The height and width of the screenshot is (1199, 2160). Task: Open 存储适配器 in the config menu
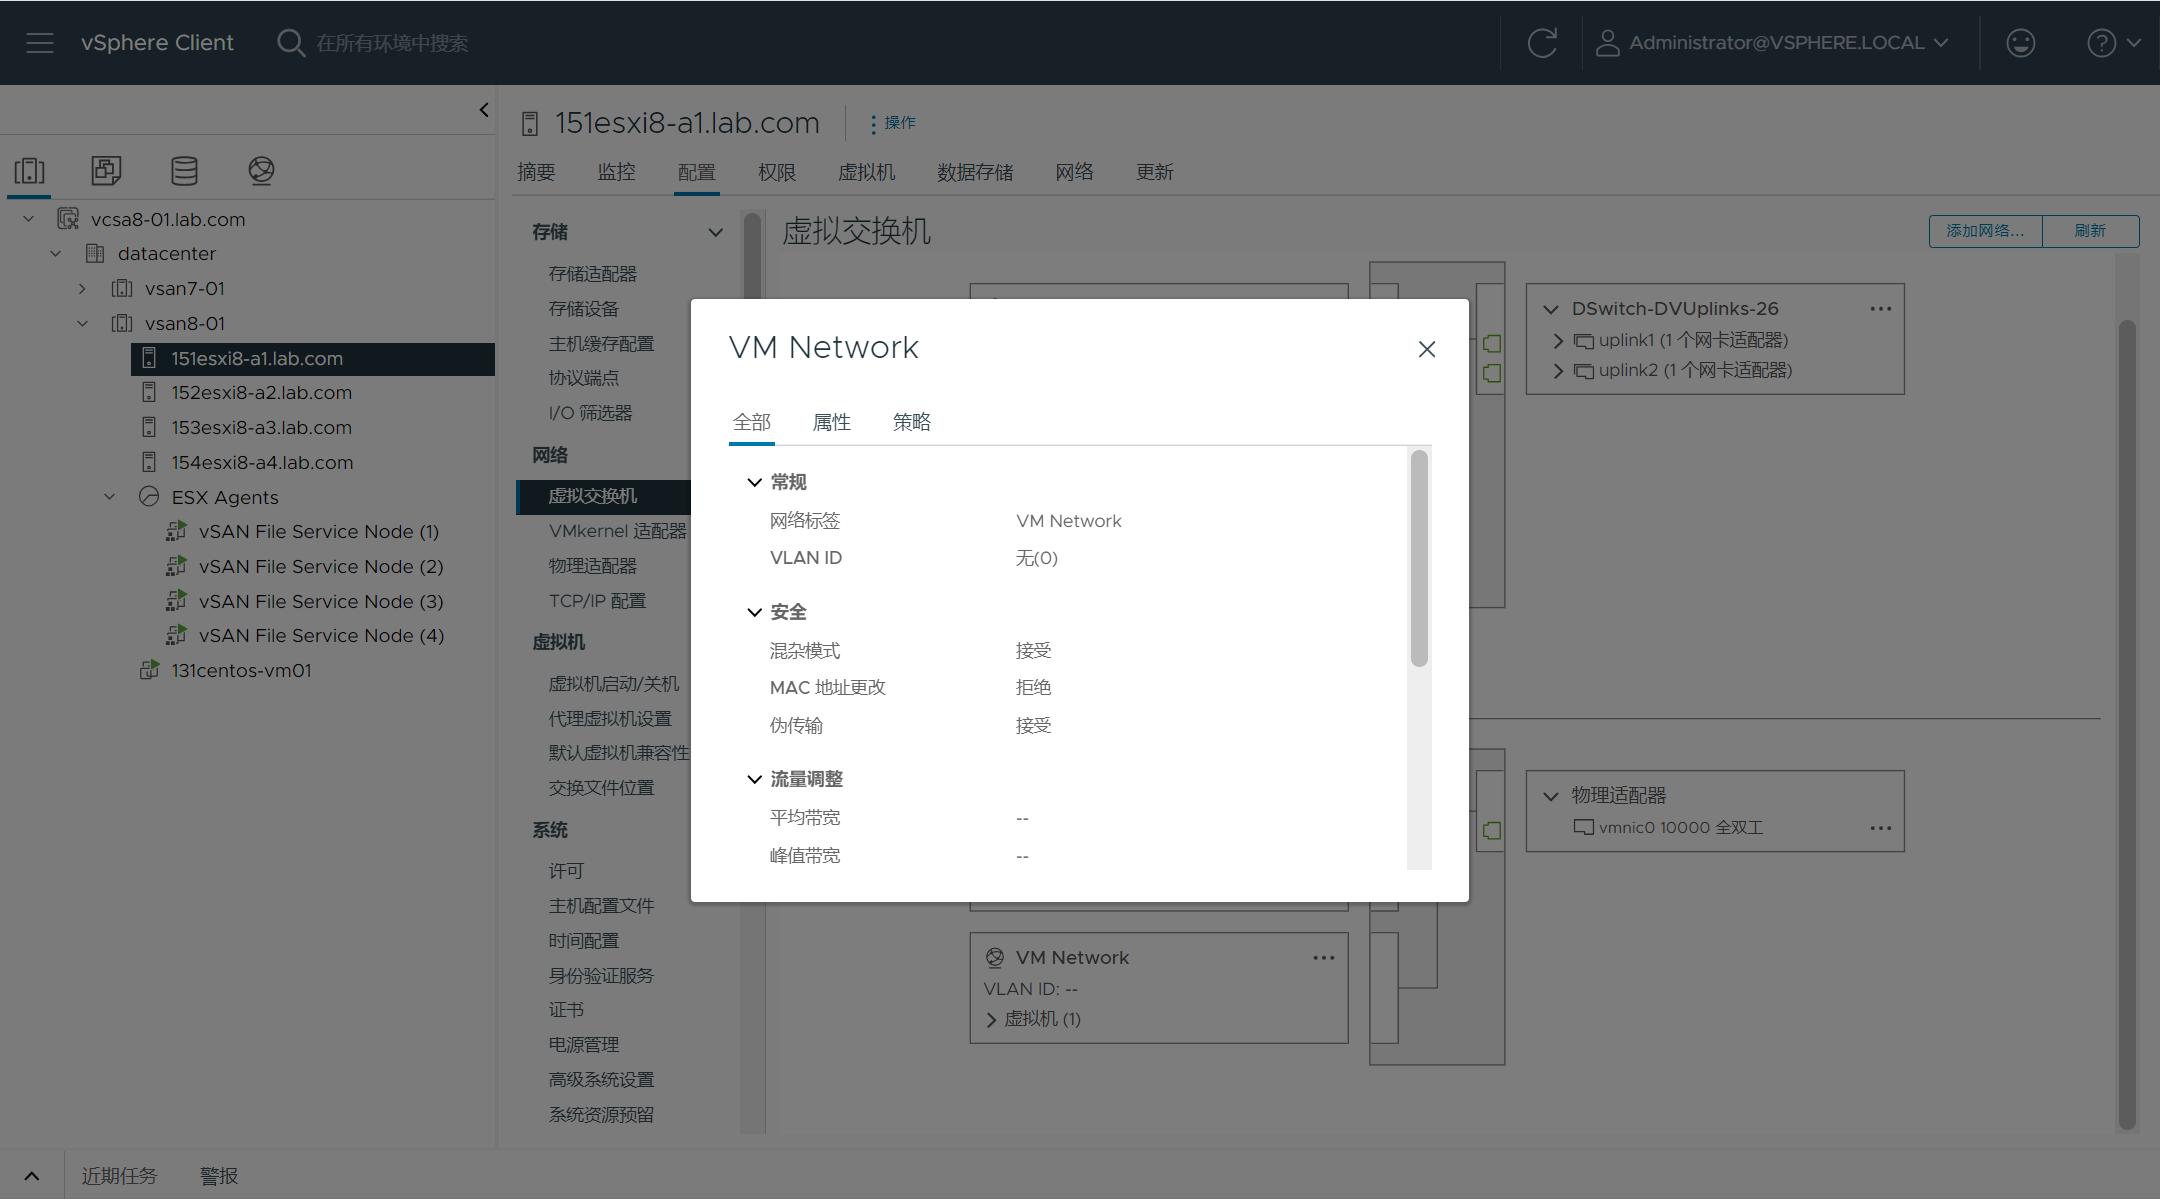593,274
